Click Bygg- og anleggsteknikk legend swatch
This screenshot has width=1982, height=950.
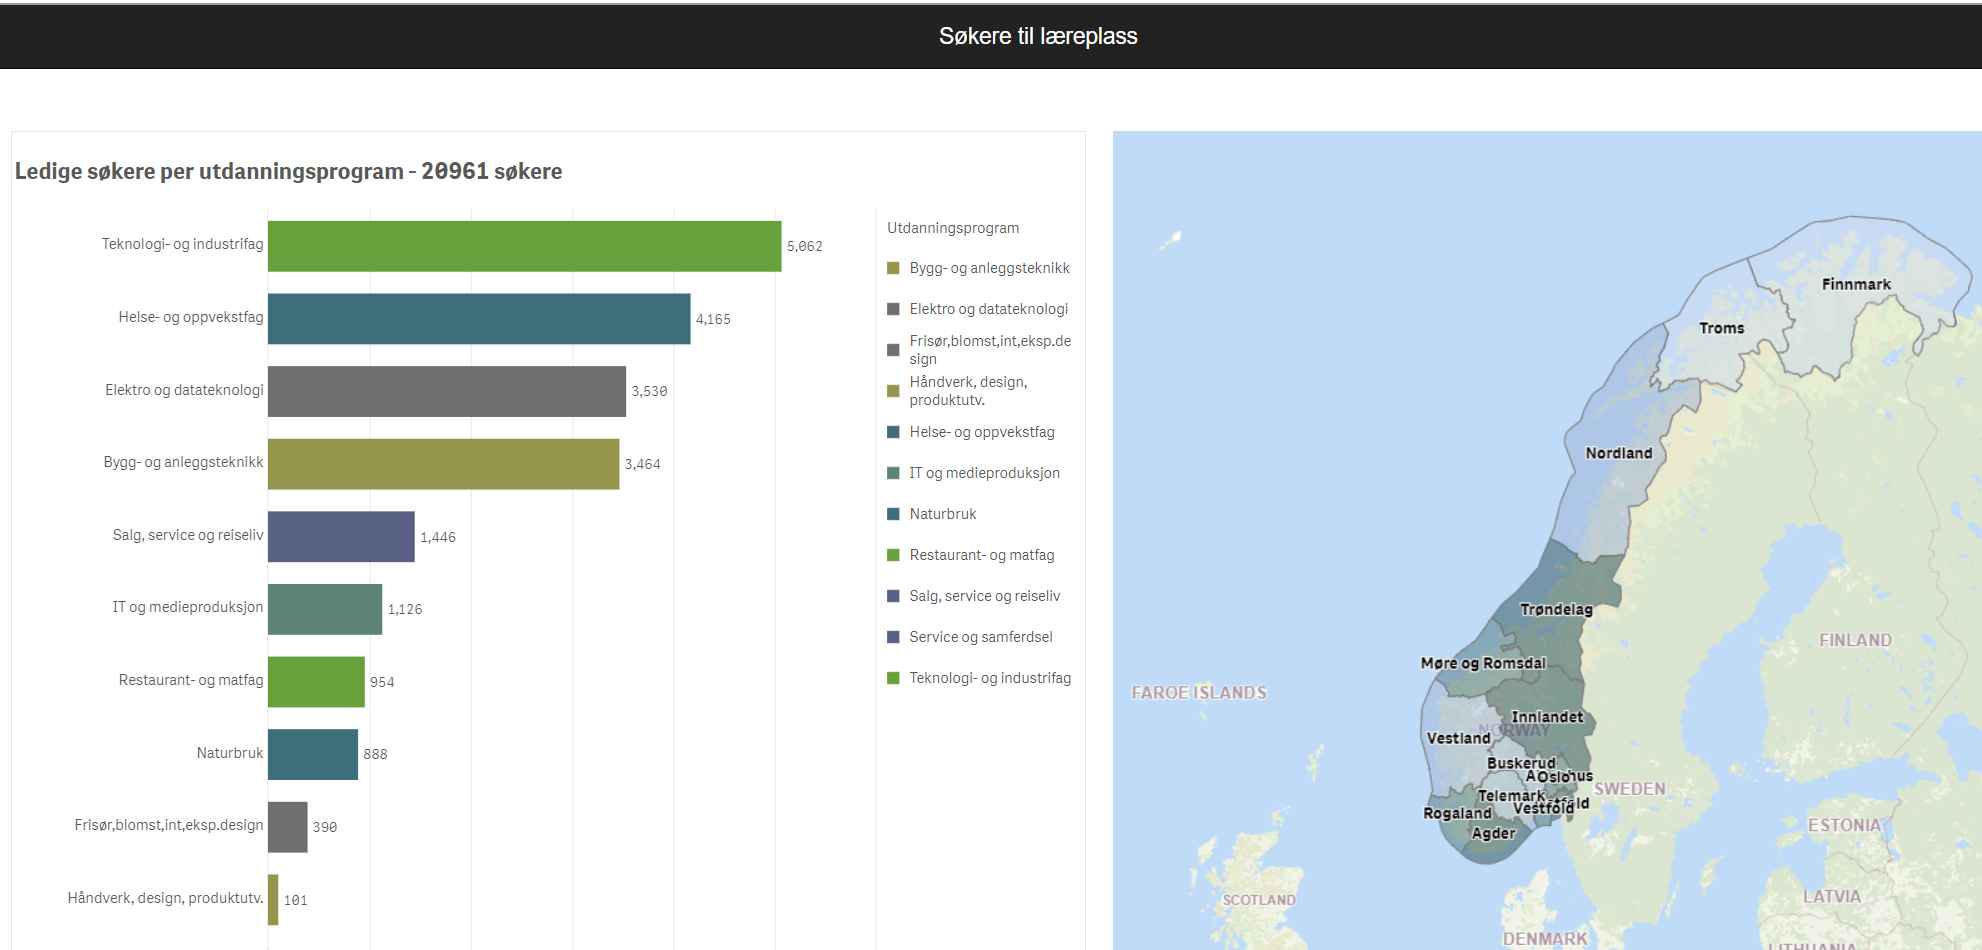[x=893, y=268]
